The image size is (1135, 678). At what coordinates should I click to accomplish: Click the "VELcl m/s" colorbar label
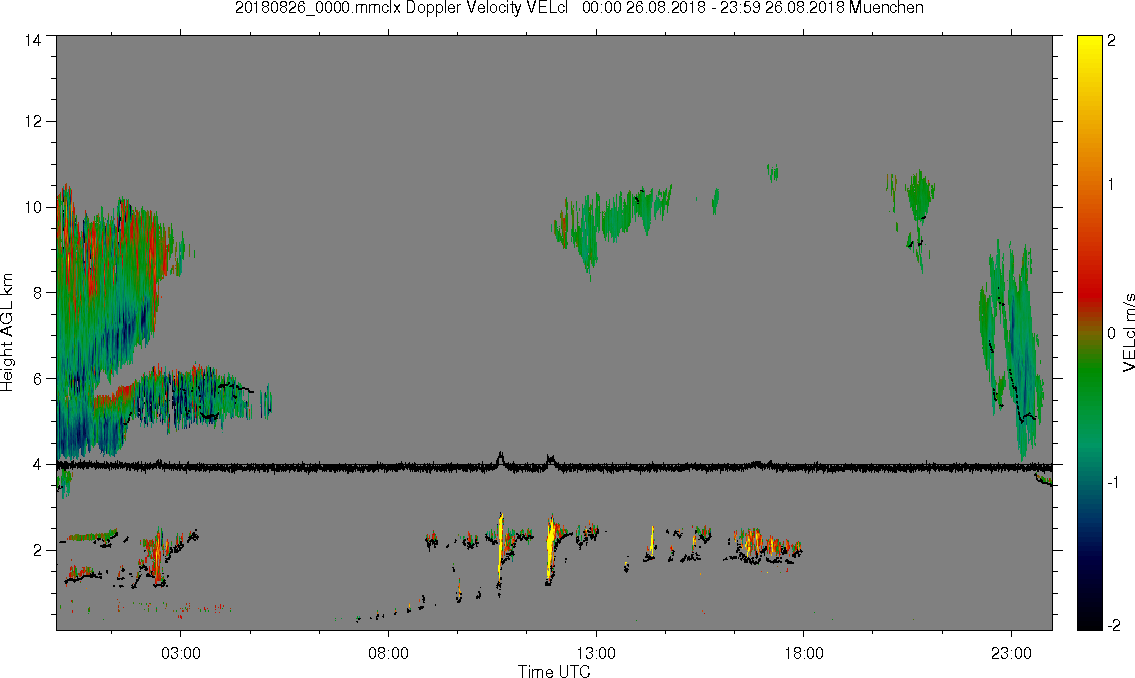(1128, 333)
